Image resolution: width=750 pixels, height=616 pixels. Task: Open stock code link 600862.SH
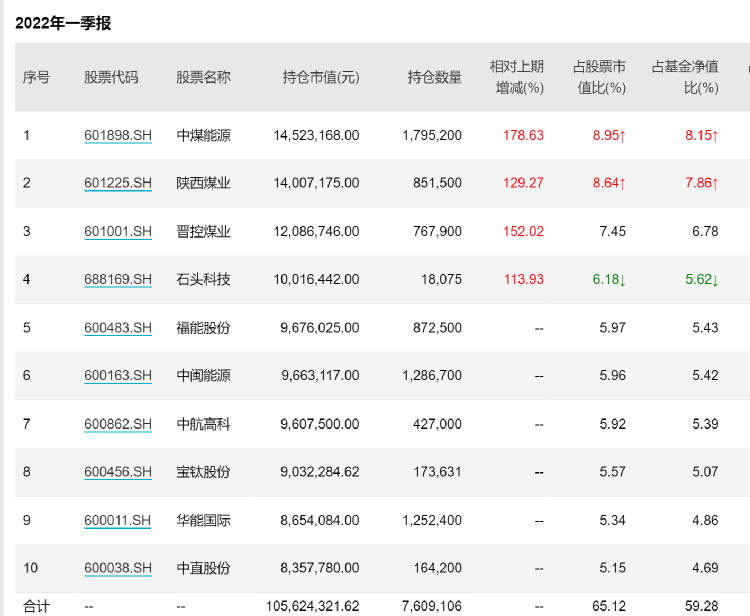(x=118, y=424)
